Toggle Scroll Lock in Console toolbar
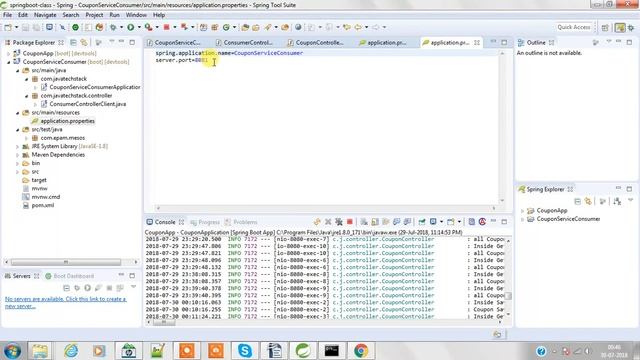Image resolution: width=640 pixels, height=360 pixels. tap(375, 222)
